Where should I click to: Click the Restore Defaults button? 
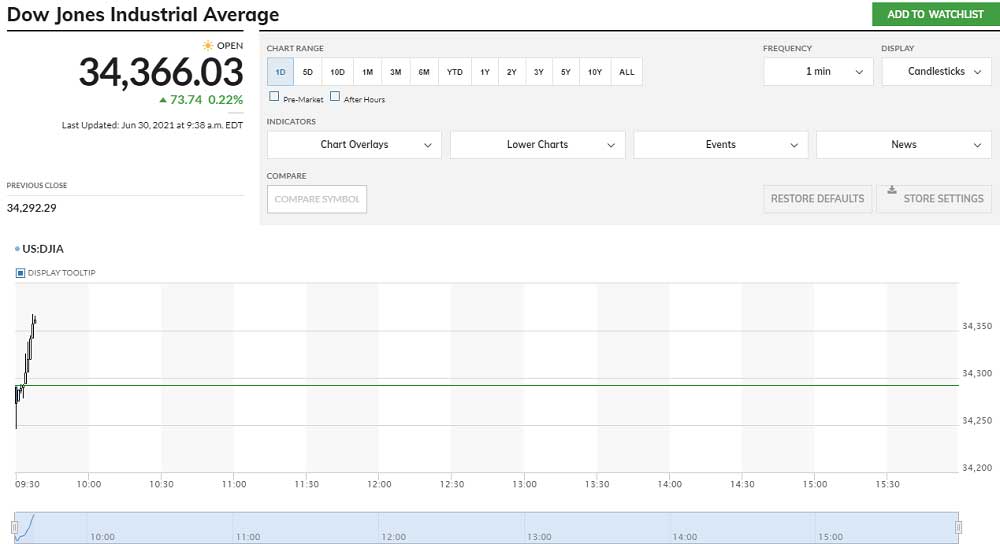tap(818, 199)
